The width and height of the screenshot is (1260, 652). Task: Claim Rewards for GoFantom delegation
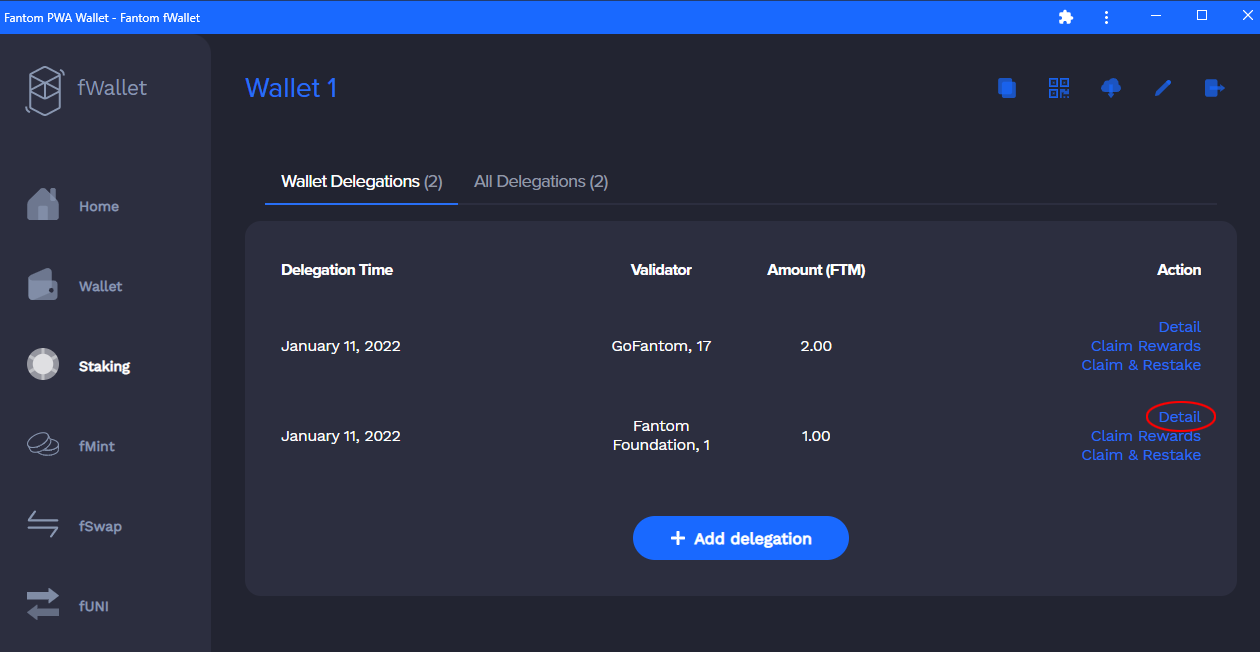(x=1146, y=346)
